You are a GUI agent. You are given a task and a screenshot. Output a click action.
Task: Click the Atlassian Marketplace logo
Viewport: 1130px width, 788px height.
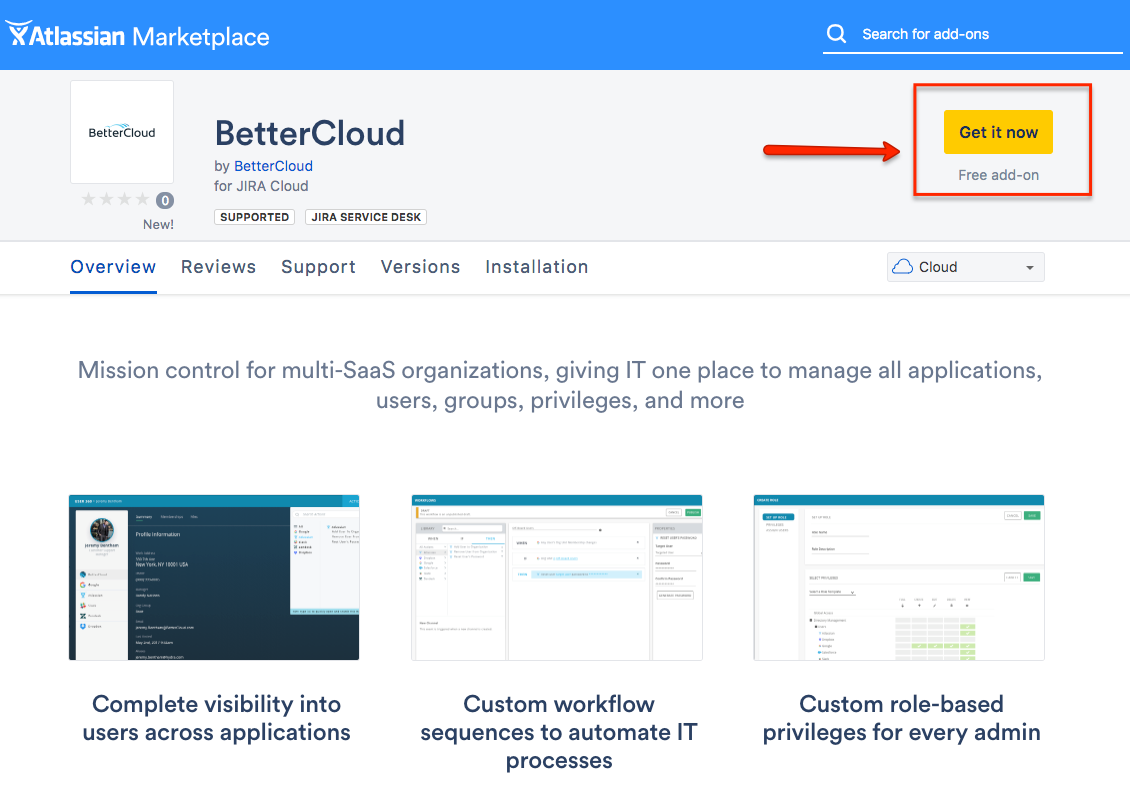tap(138, 35)
